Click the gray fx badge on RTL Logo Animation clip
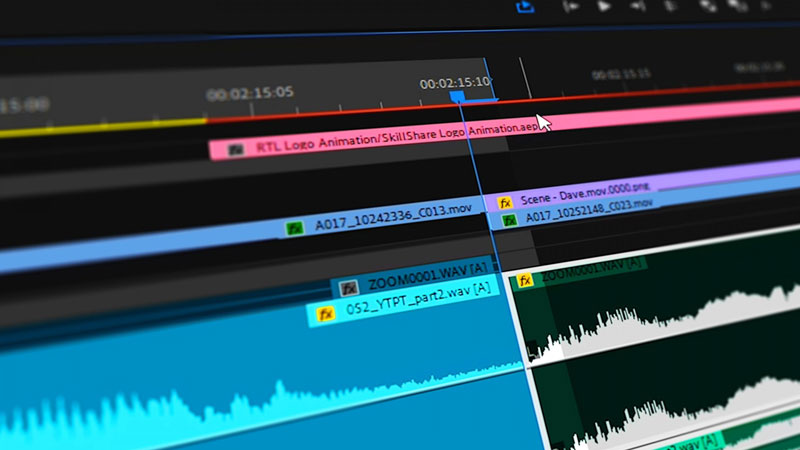The width and height of the screenshot is (800, 450). 236,149
